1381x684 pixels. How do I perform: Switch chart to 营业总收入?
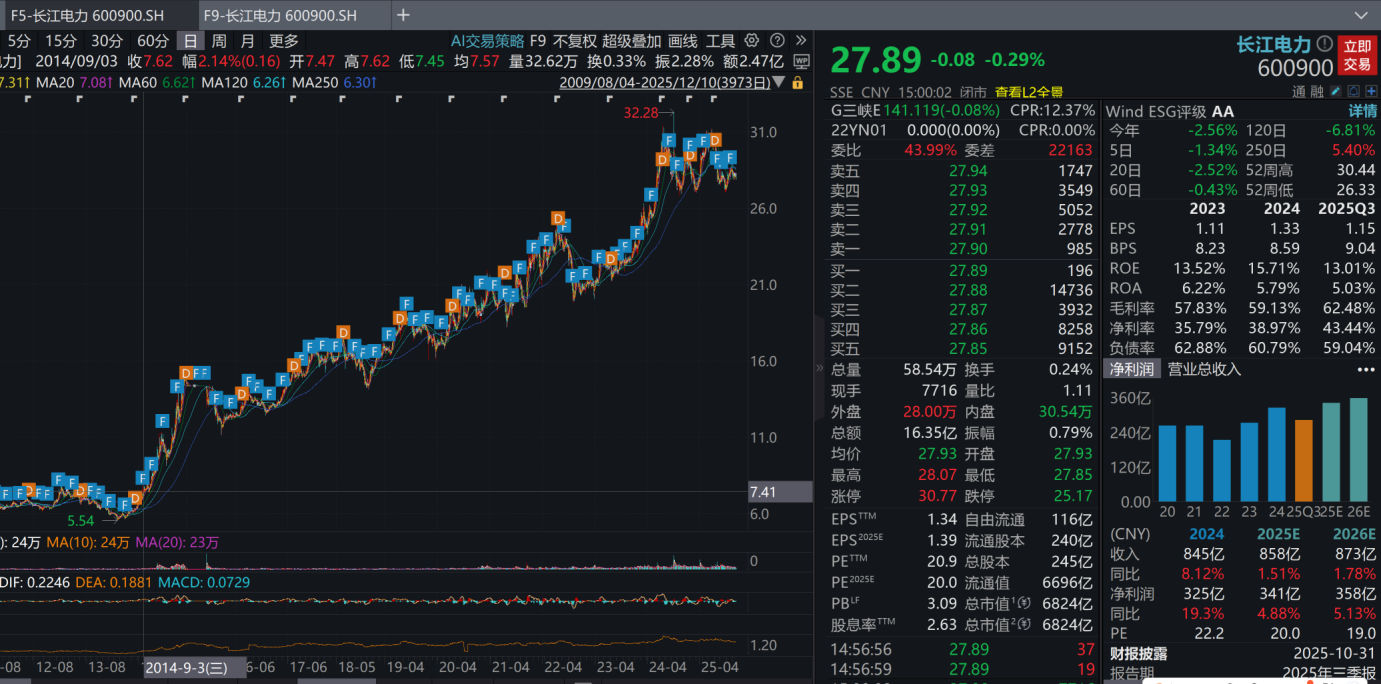pyautogui.click(x=1204, y=369)
